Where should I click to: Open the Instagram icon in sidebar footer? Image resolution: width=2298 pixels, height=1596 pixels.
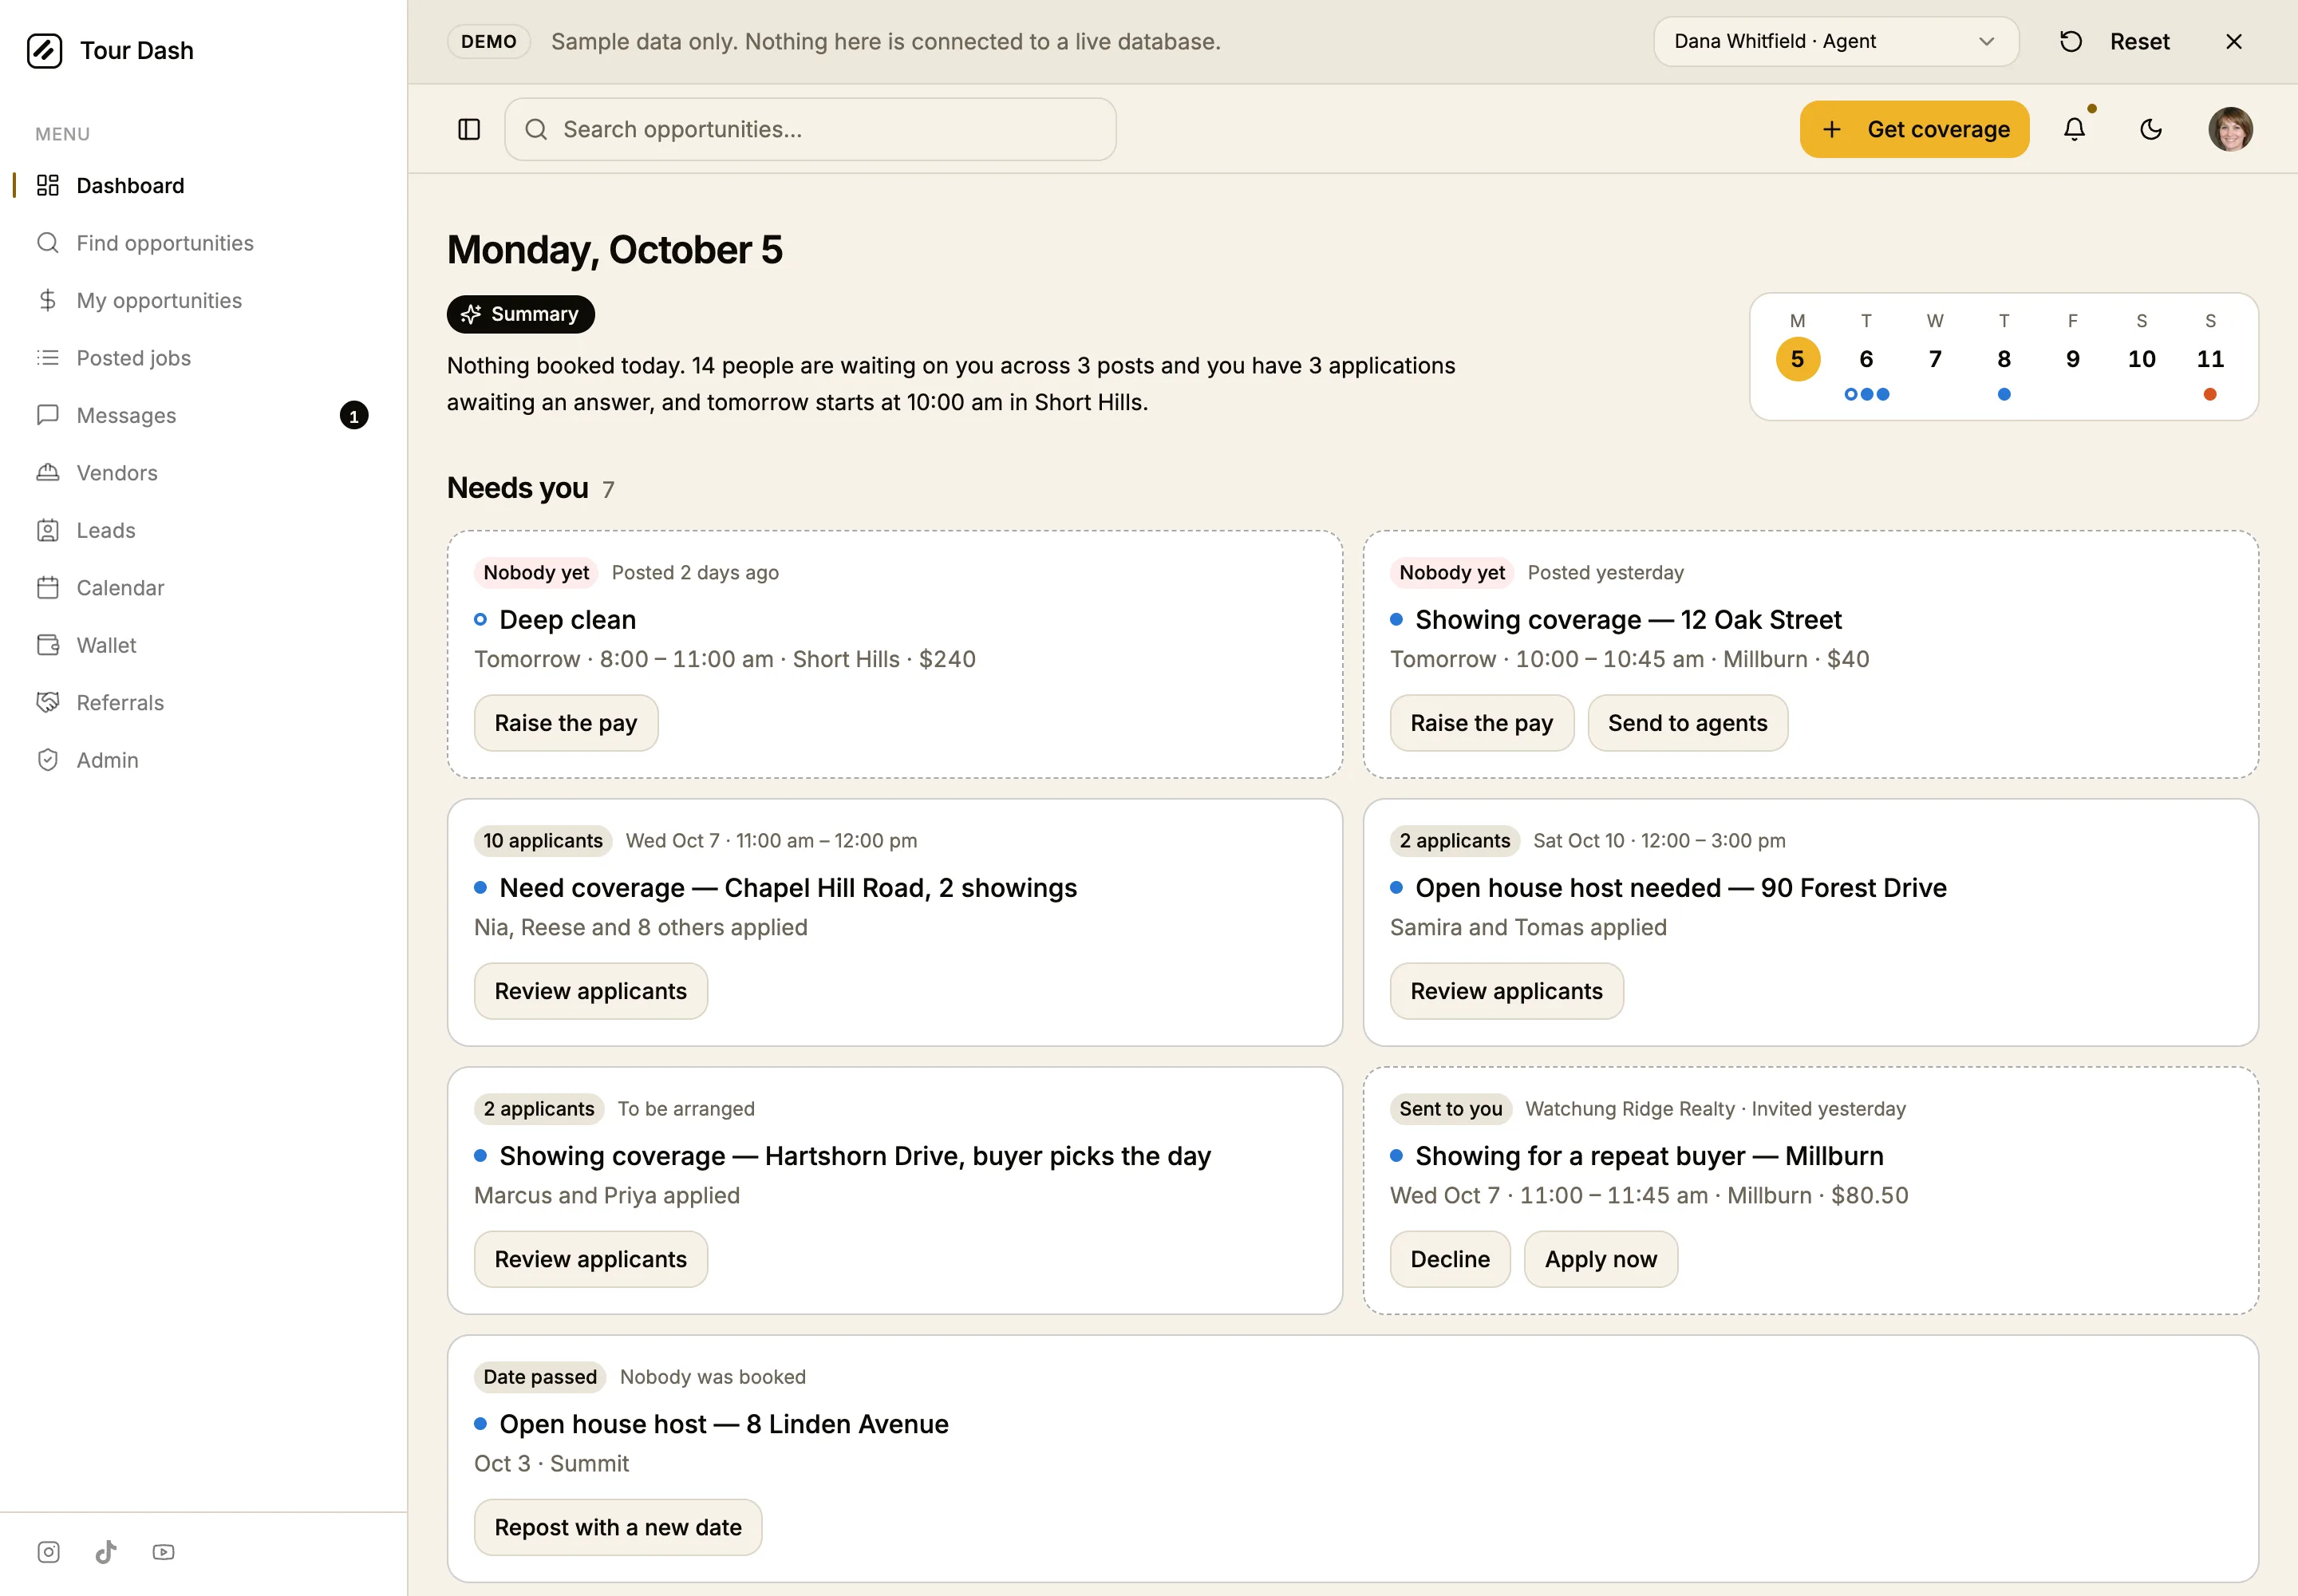click(48, 1551)
